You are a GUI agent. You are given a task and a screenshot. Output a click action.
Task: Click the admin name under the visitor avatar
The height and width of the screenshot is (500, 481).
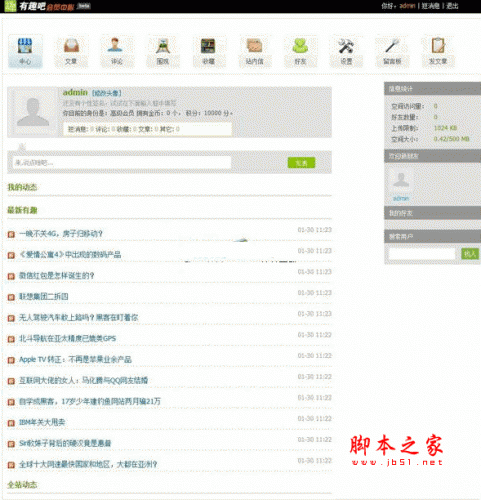[x=401, y=199]
